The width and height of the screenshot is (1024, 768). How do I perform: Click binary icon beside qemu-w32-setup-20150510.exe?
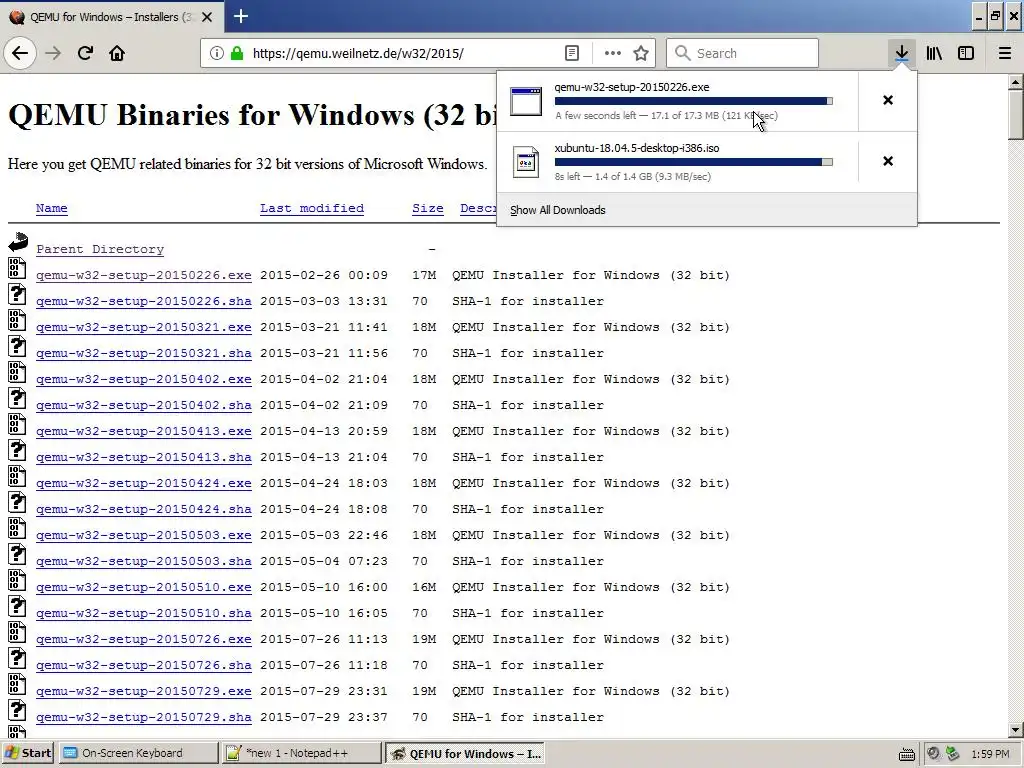tap(17, 580)
